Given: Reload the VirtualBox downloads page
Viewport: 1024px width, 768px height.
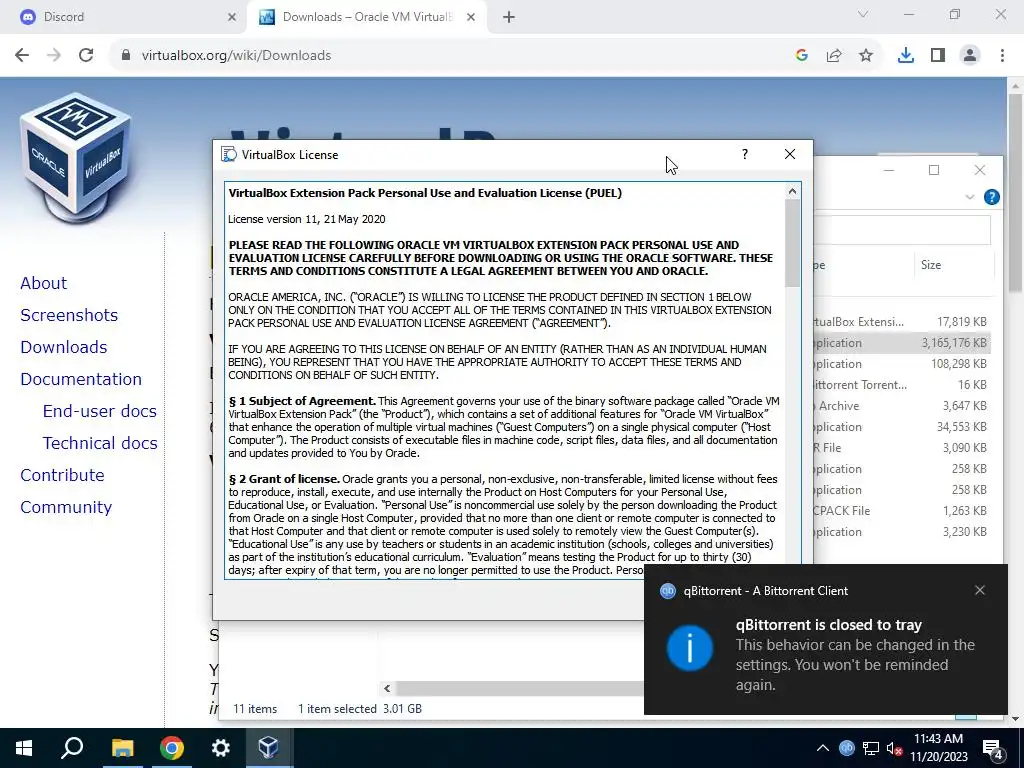Looking at the screenshot, I should pyautogui.click(x=86, y=56).
